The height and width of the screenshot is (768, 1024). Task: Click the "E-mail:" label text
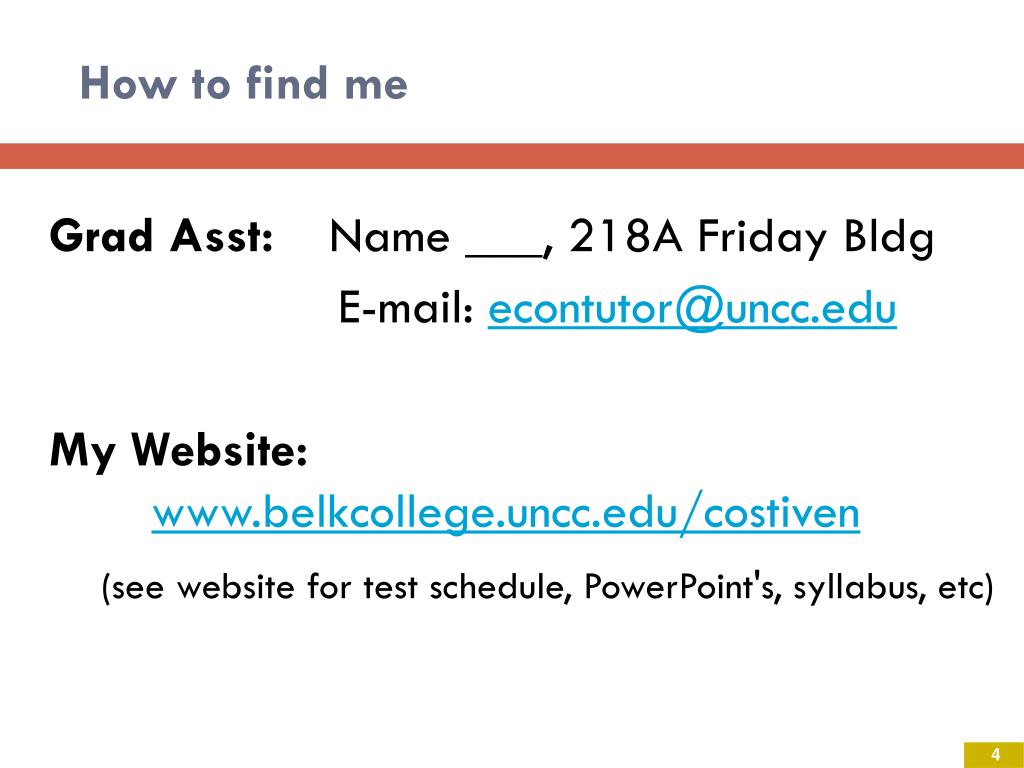click(406, 307)
